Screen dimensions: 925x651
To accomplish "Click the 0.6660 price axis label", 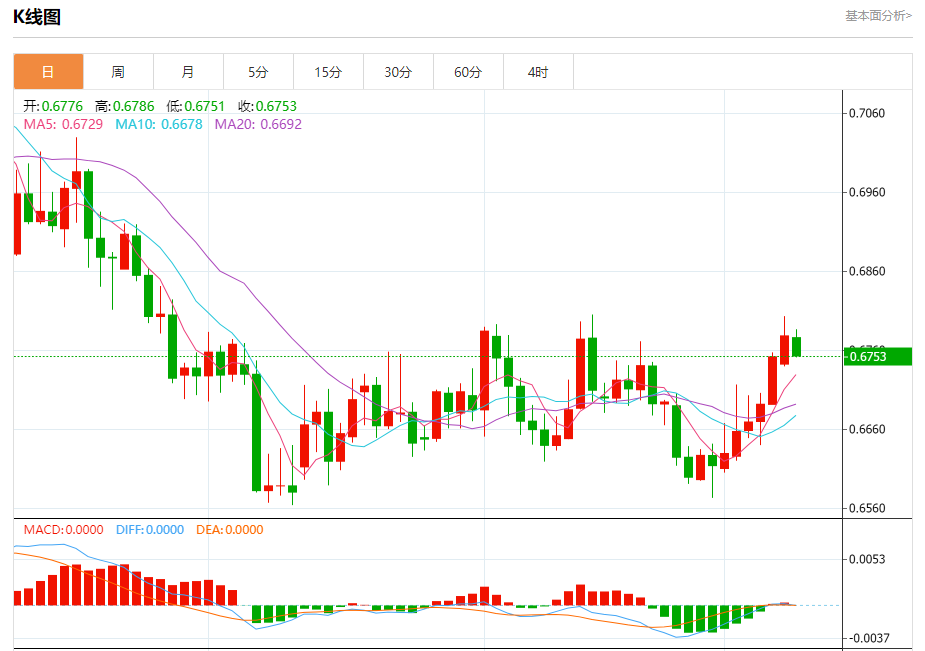I will 867,429.
